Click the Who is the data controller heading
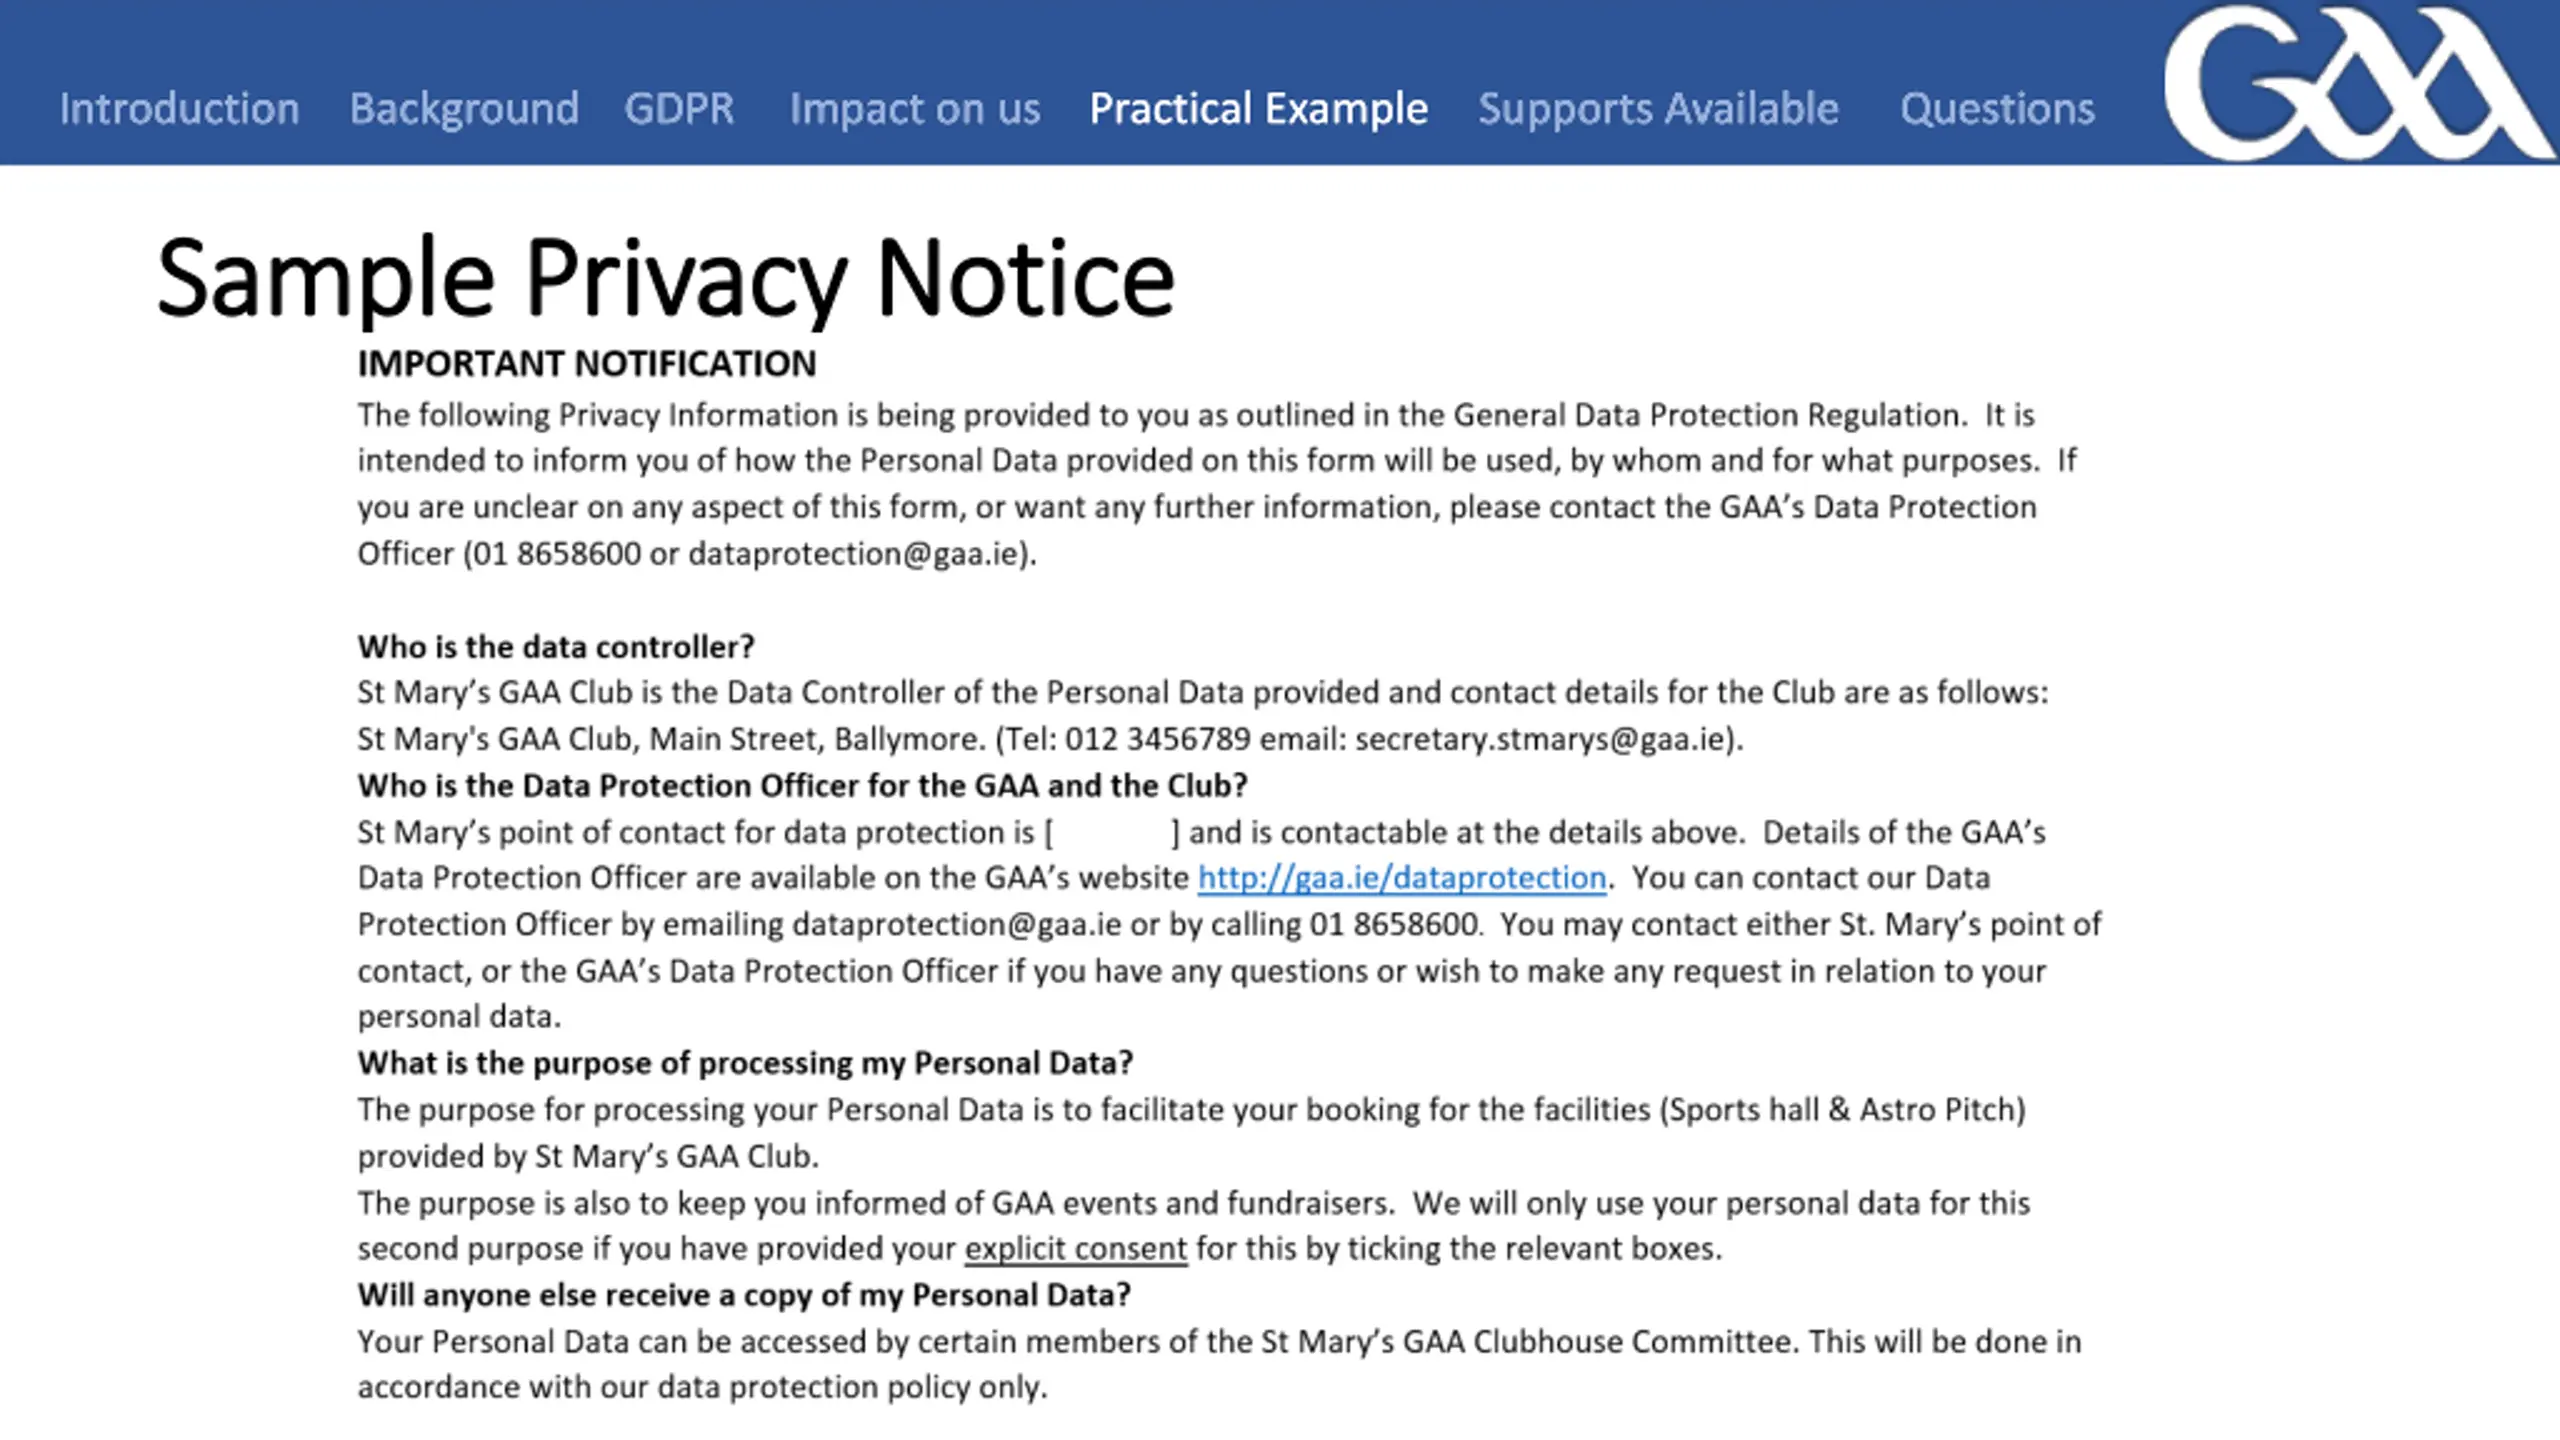 (x=556, y=647)
